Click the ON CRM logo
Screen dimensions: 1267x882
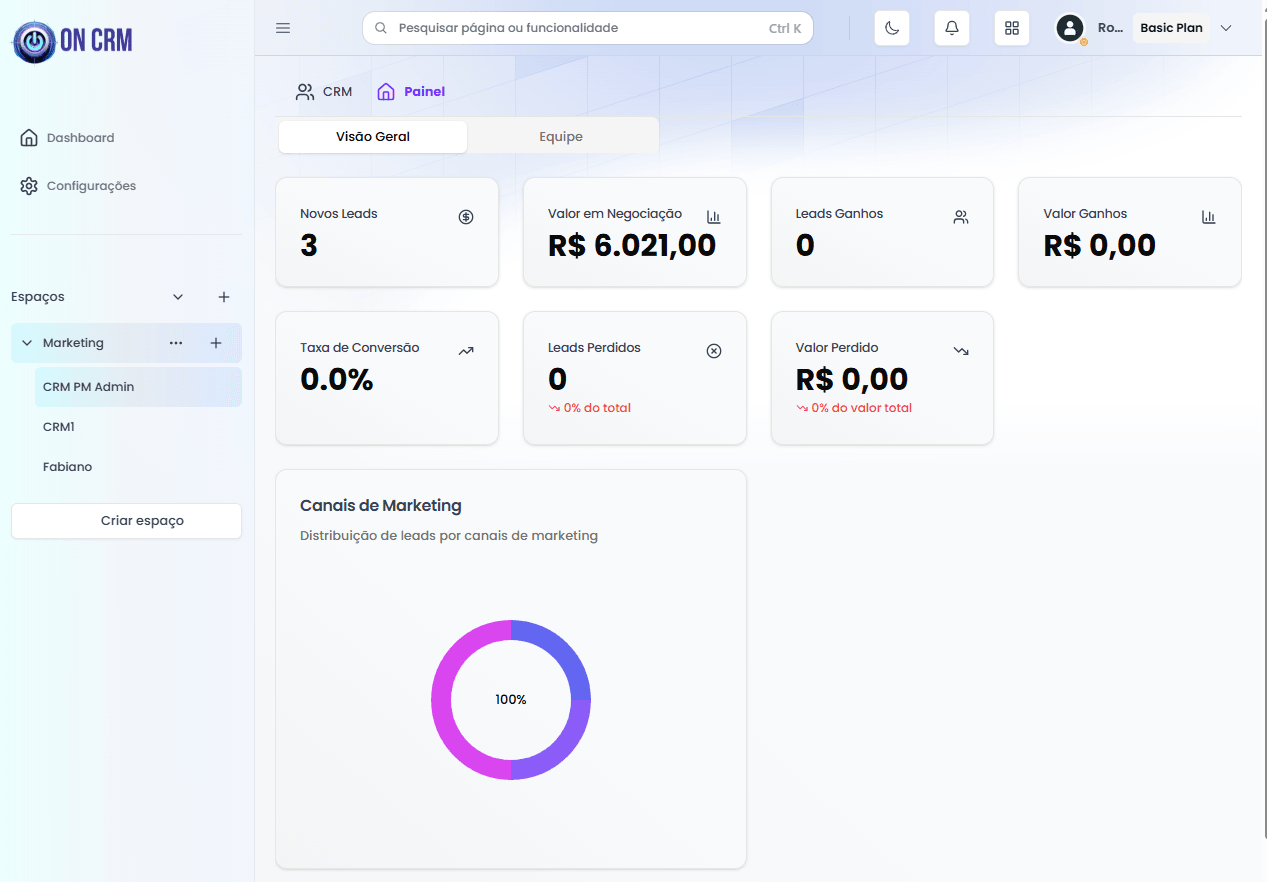[73, 41]
